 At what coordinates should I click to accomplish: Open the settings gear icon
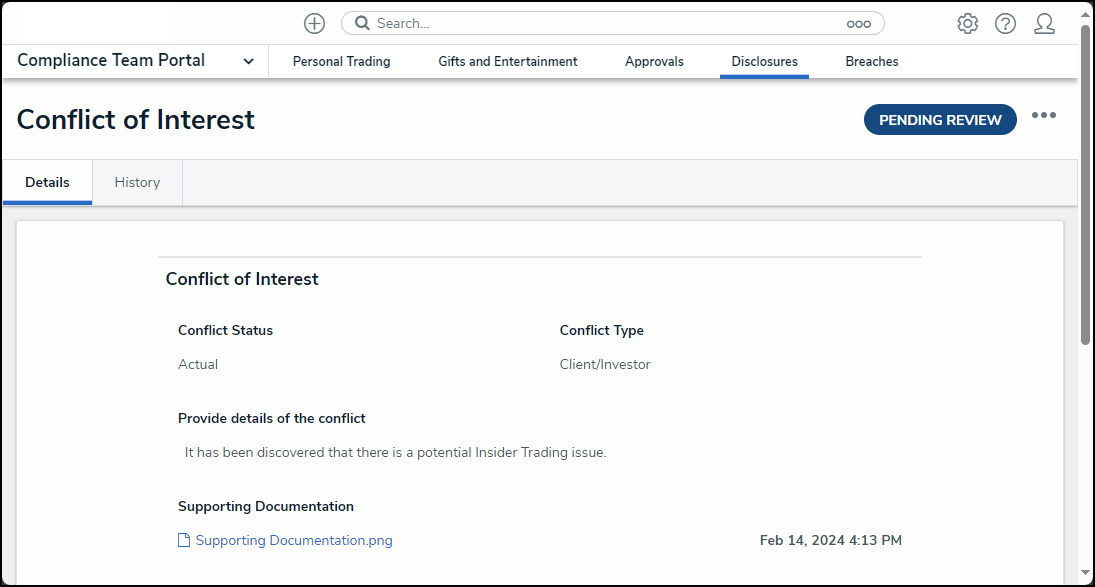(x=967, y=24)
